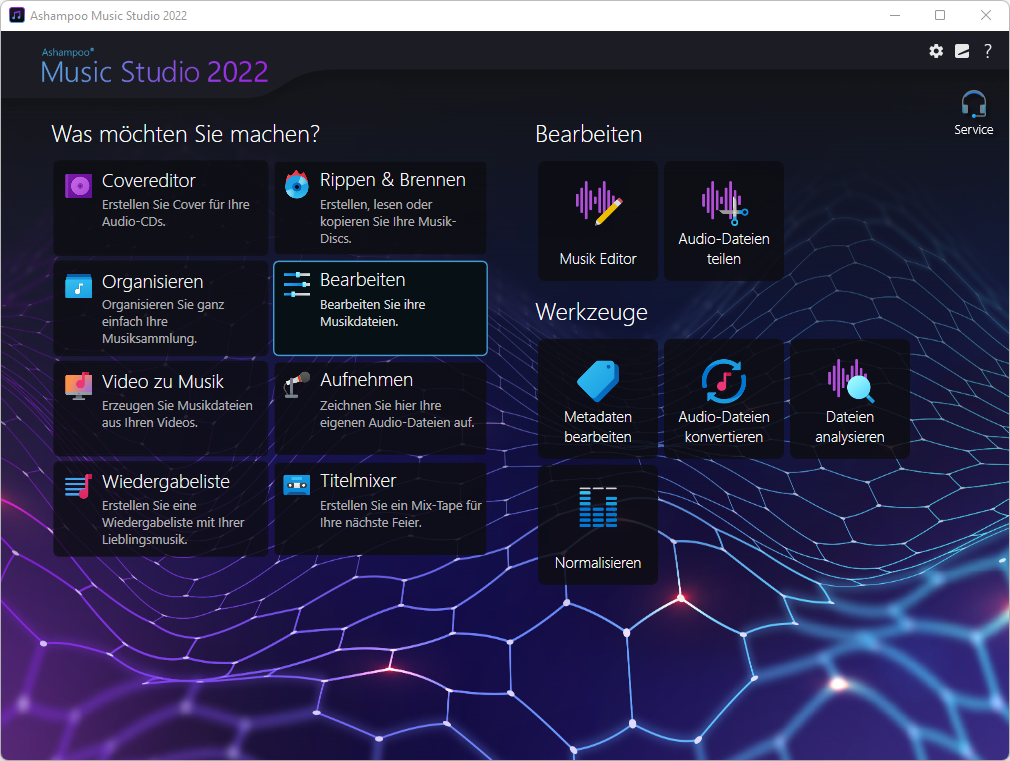Click the Rippen & Brennen flame disc icon
The height and width of the screenshot is (761, 1010).
(x=297, y=184)
